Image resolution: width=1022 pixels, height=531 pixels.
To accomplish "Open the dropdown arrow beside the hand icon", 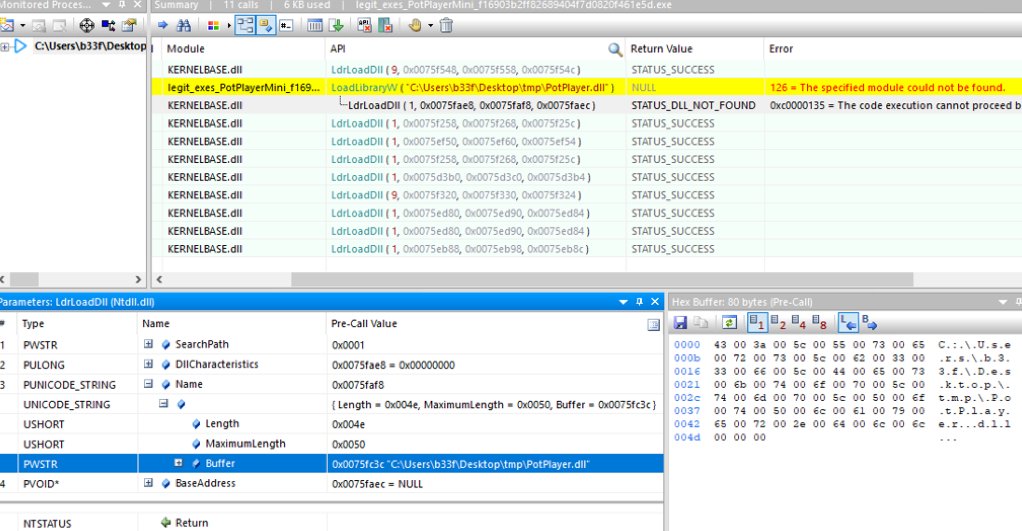I will [x=430, y=26].
